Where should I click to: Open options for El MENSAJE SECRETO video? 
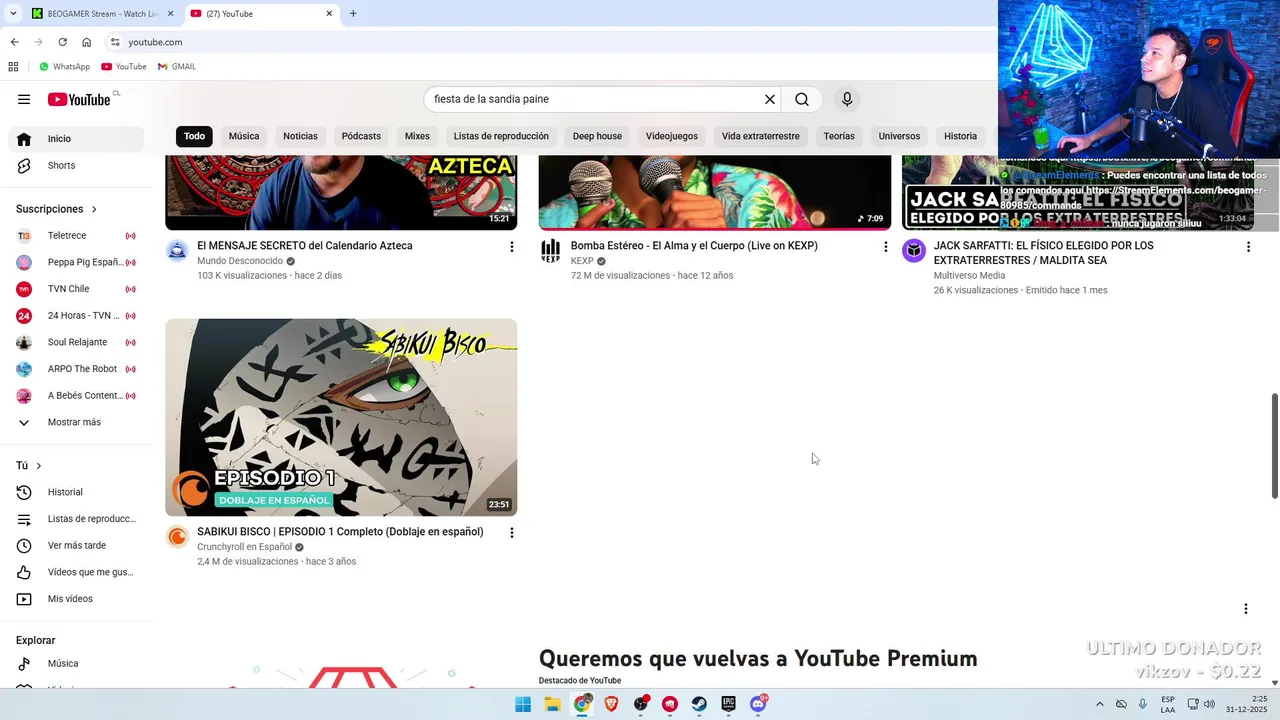tap(512, 247)
